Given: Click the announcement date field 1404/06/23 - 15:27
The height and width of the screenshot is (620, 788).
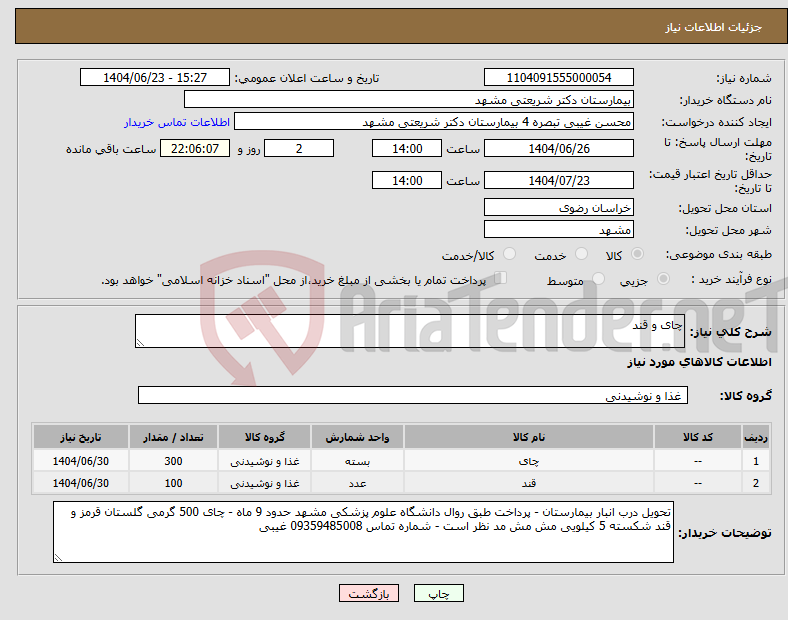Looking at the screenshot, I should coord(155,77).
